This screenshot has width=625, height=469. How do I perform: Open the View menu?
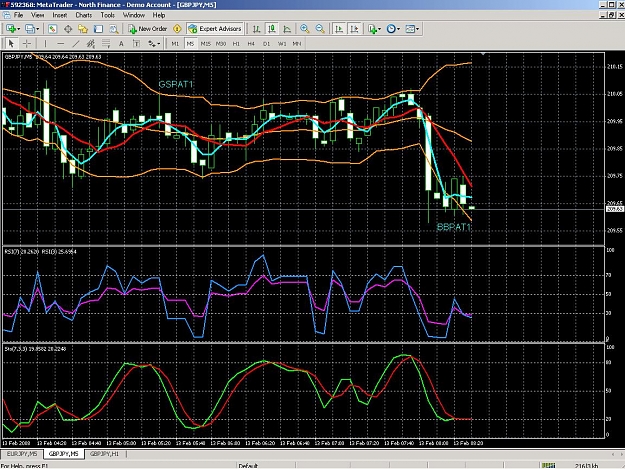[x=37, y=15]
